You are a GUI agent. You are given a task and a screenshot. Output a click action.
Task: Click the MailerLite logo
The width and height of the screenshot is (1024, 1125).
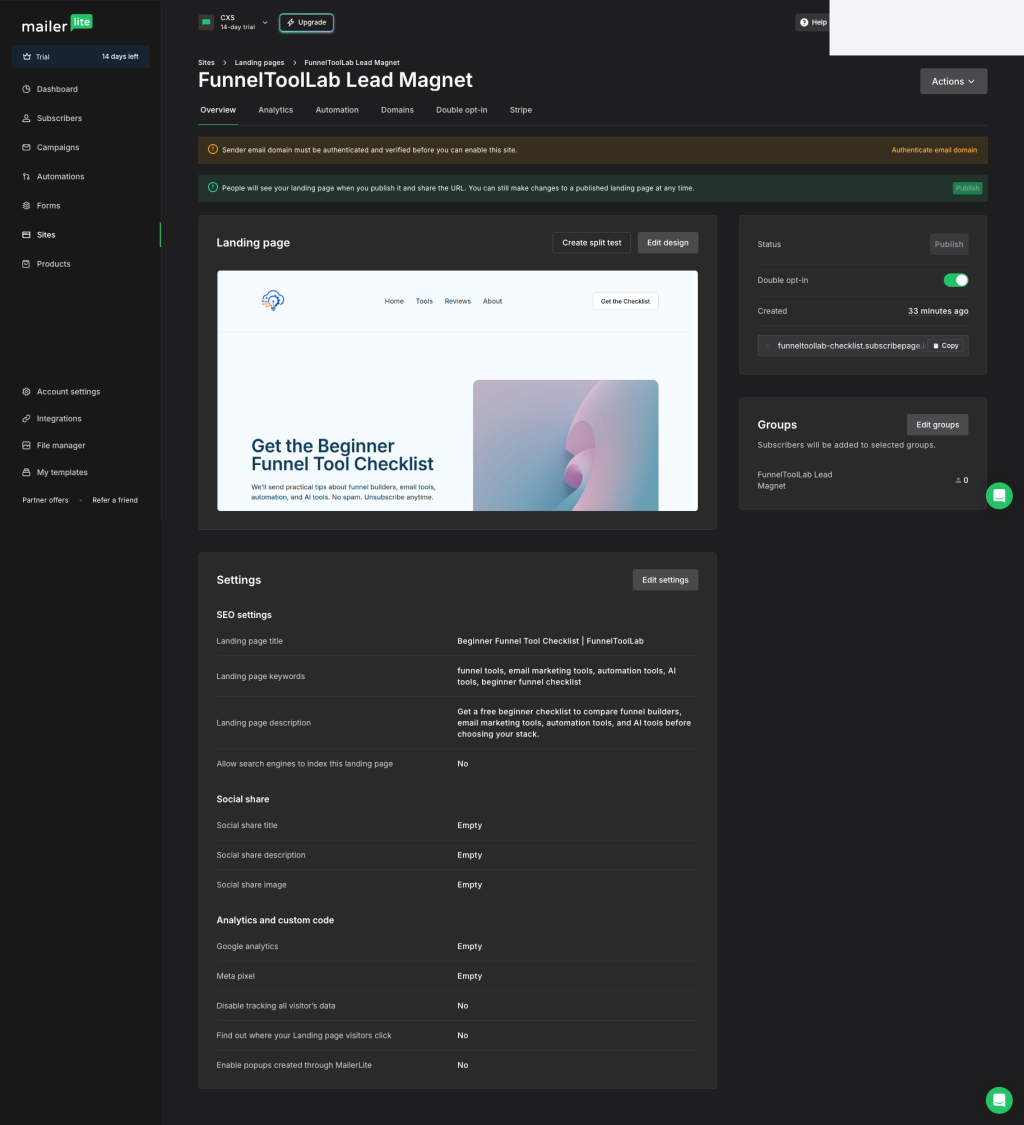coord(57,24)
